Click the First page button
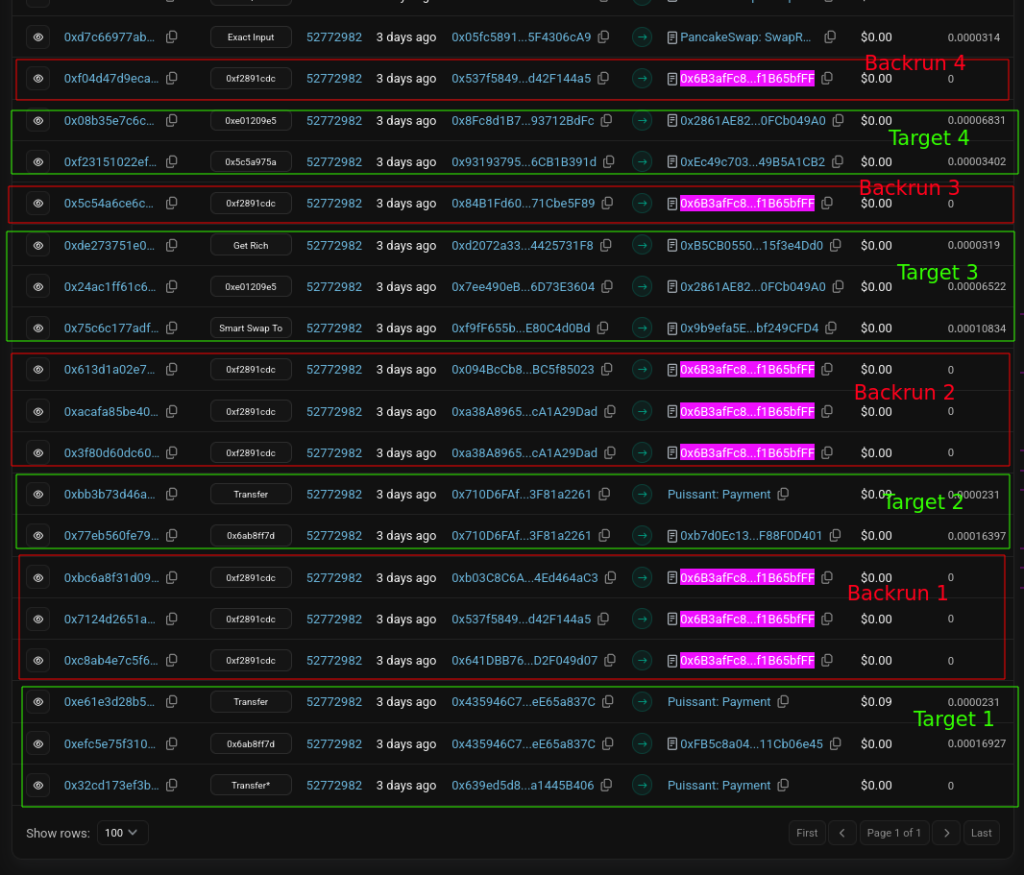The width and height of the screenshot is (1024, 875). coord(806,833)
